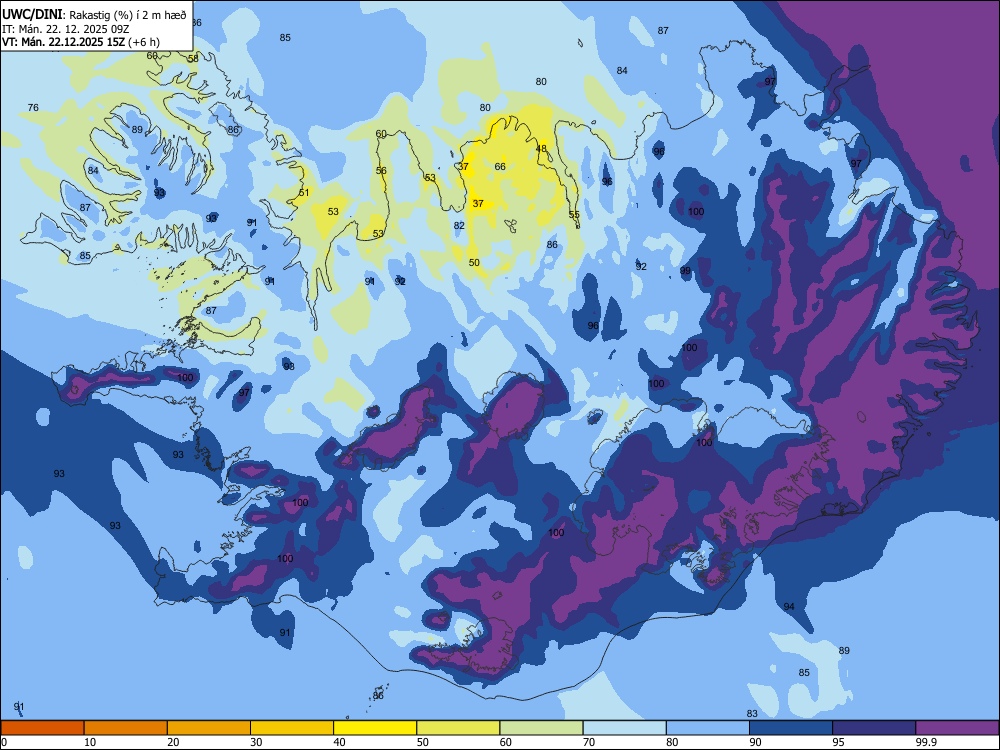Click the map value '99' on the map

(x=685, y=270)
